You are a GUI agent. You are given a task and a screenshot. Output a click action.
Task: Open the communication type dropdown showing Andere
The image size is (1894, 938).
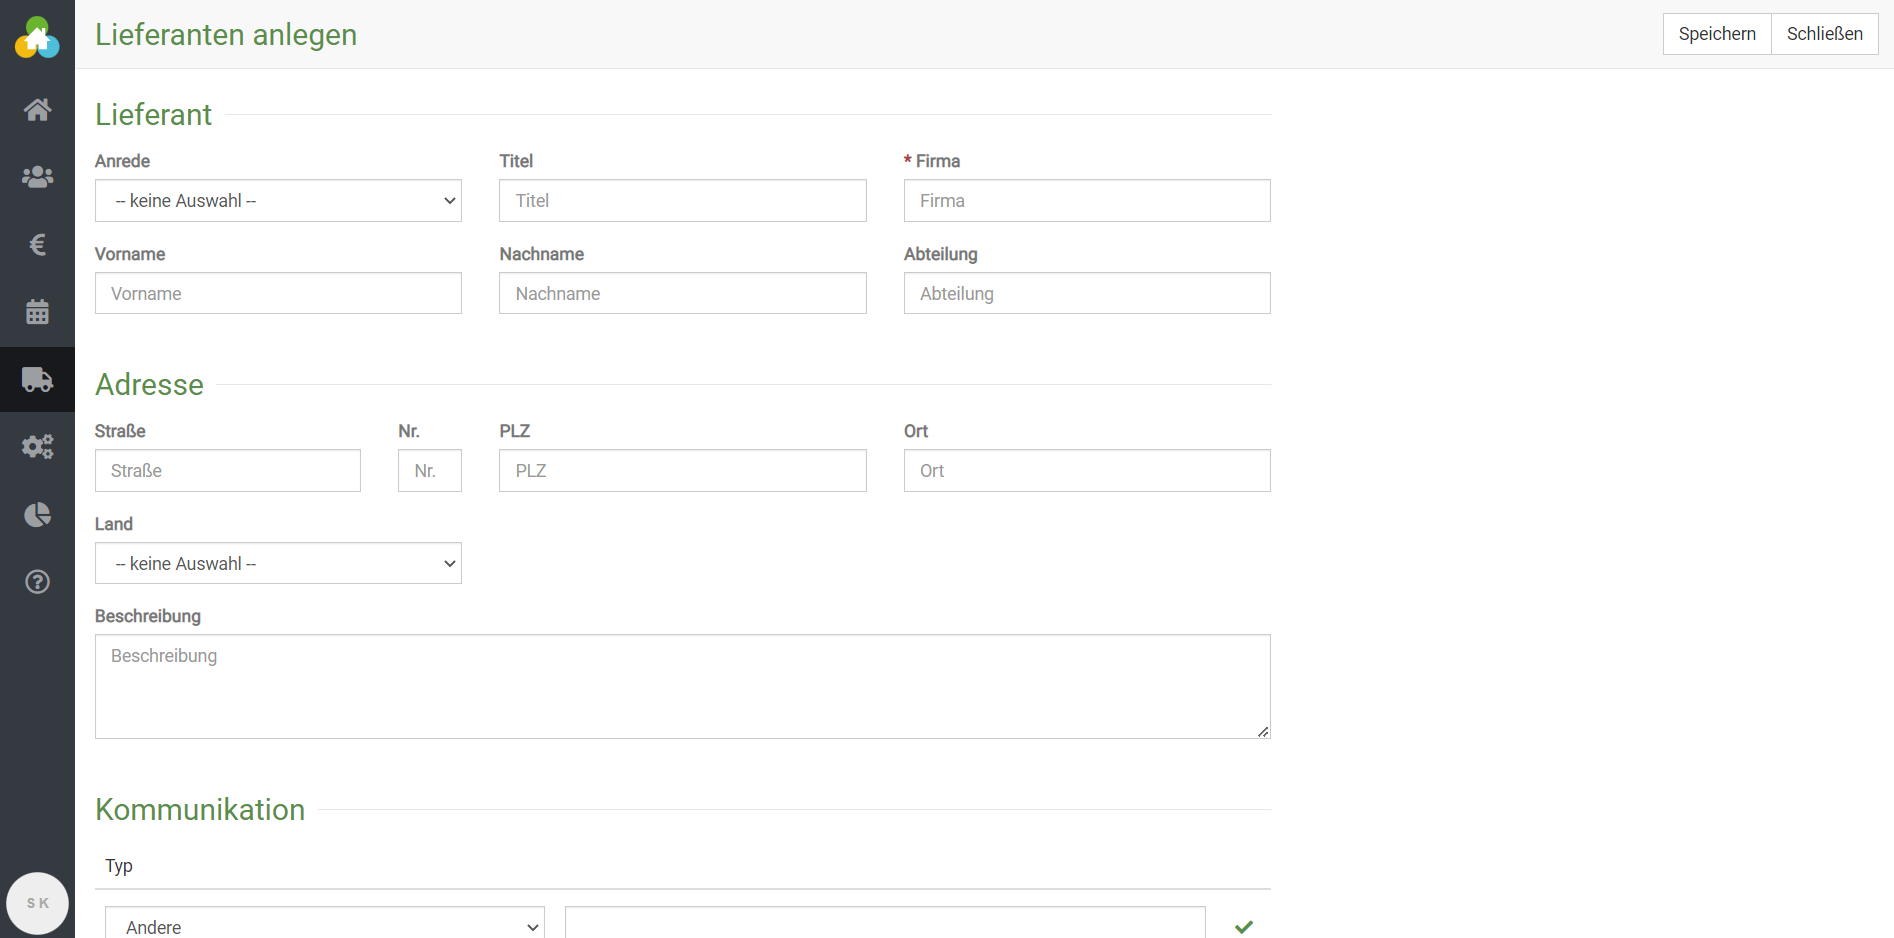coord(324,925)
